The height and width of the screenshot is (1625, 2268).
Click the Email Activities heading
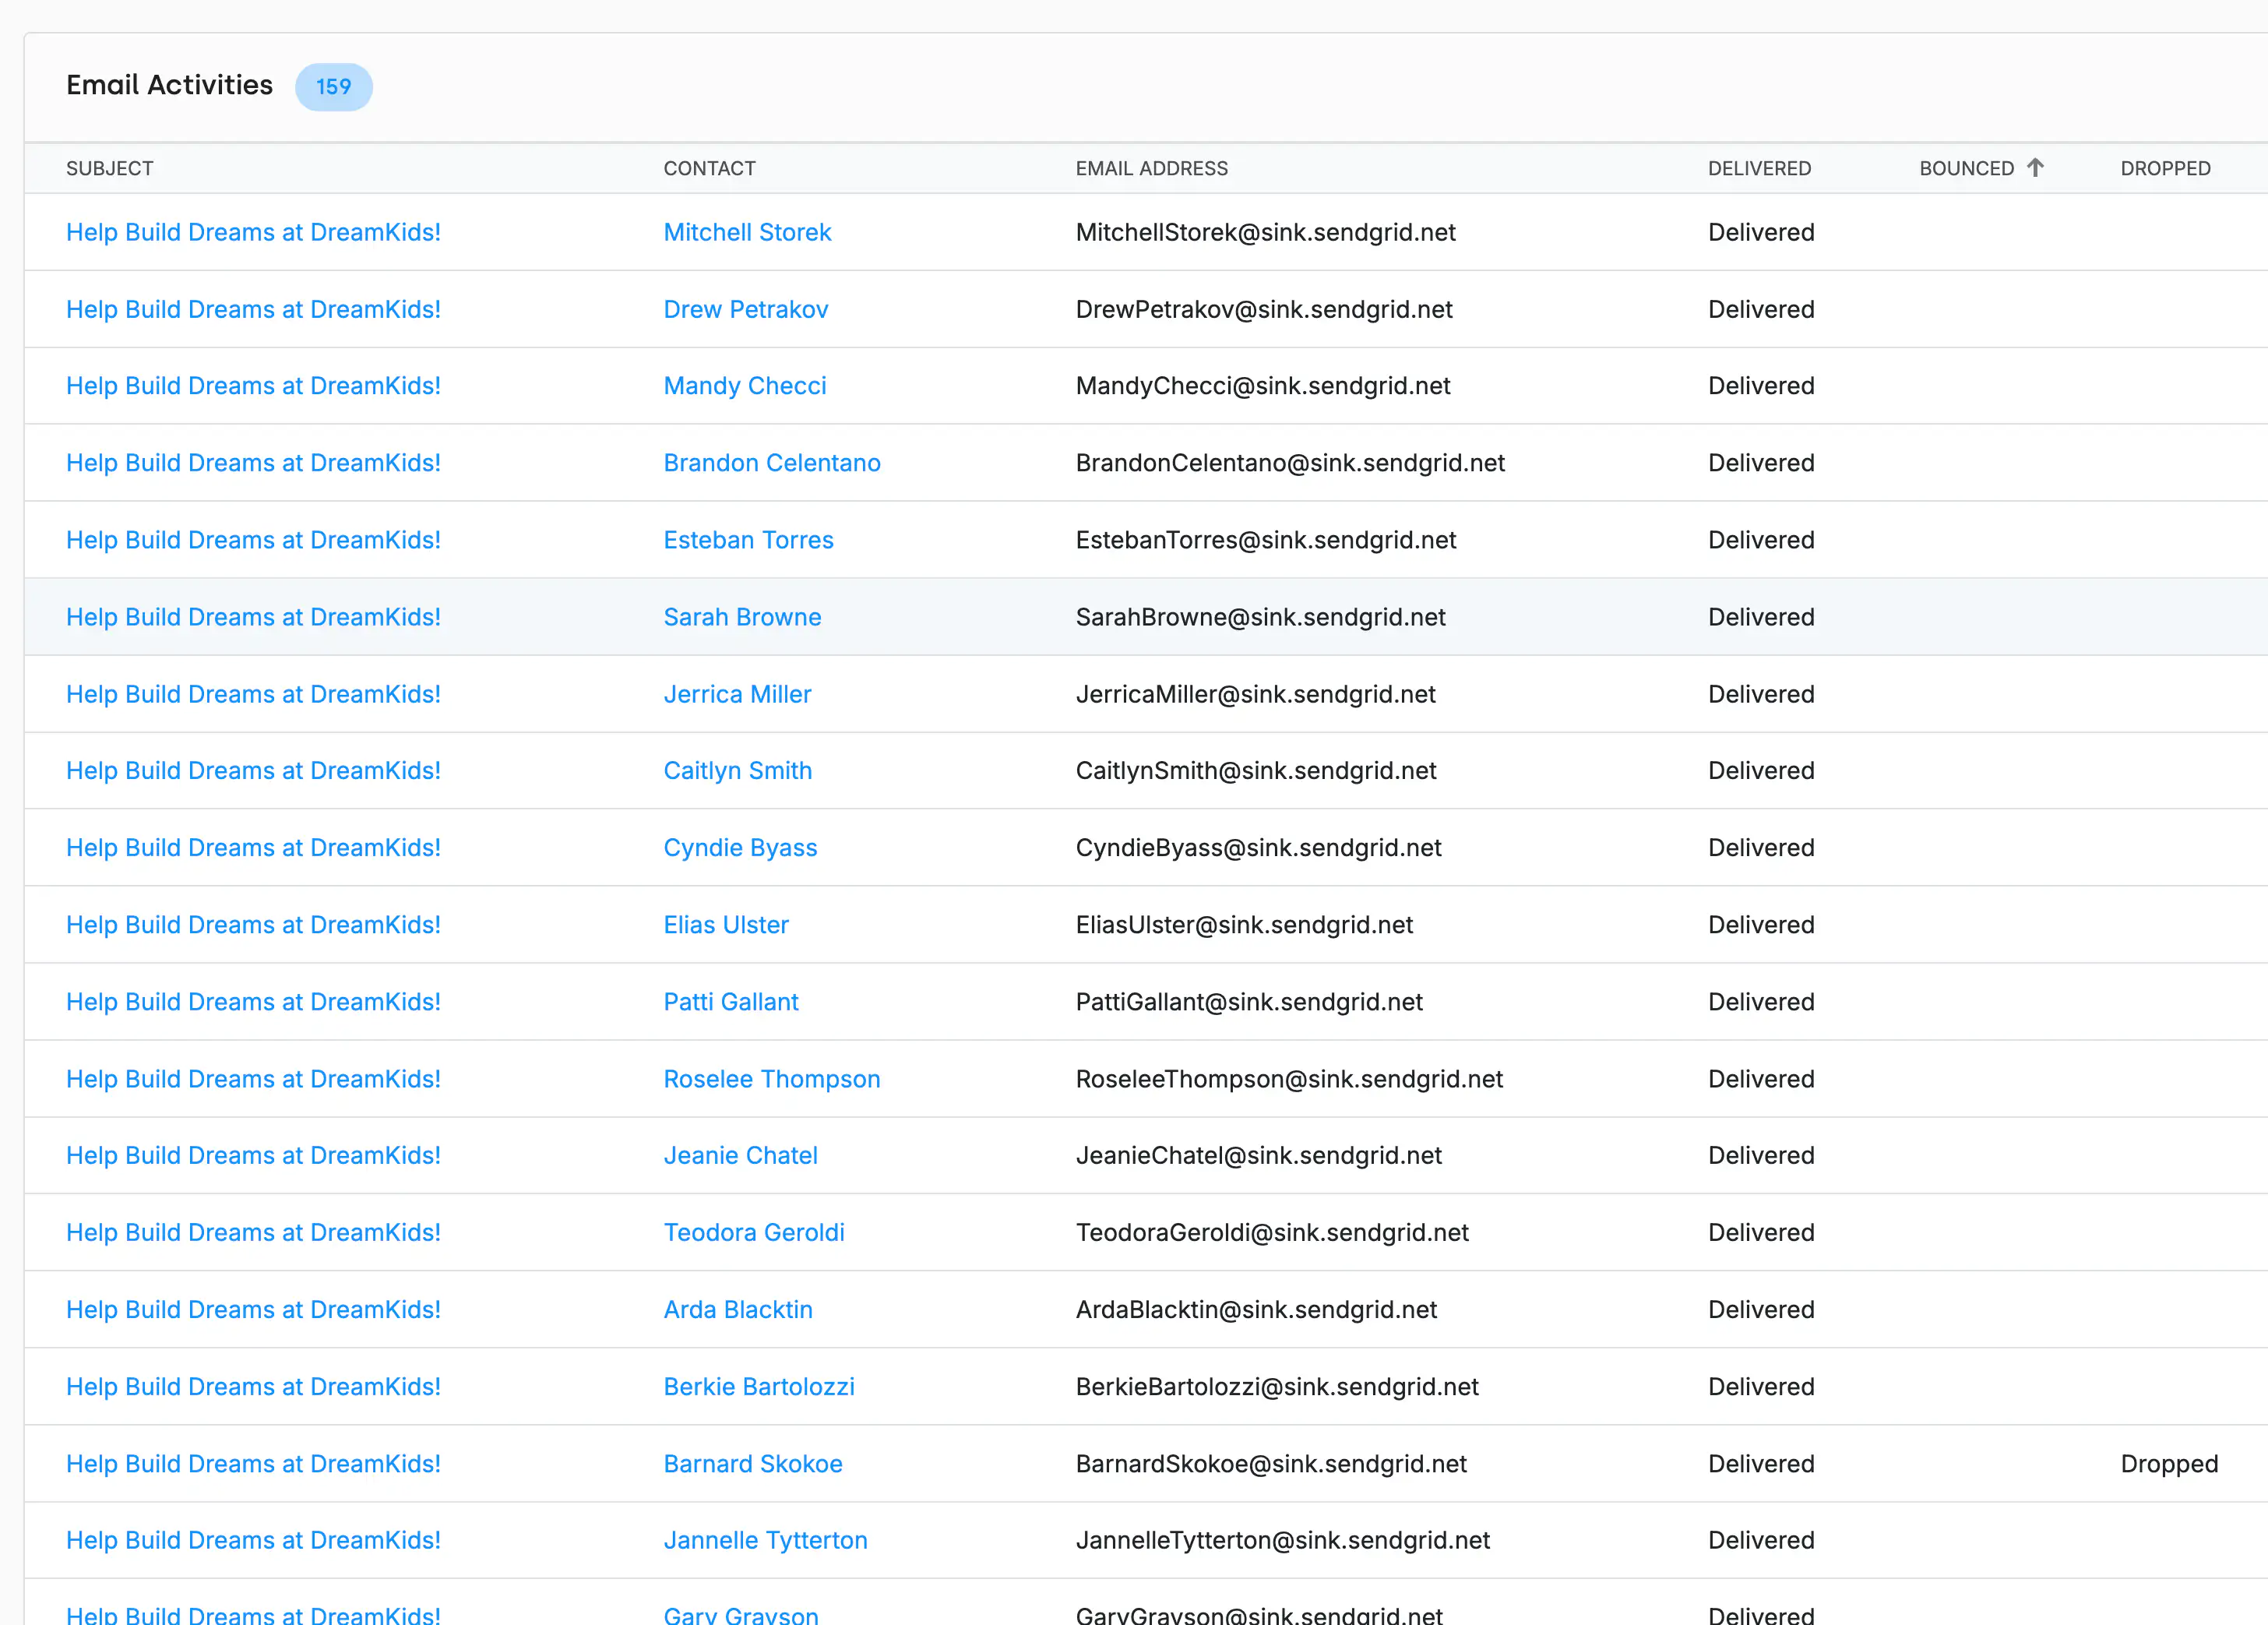pyautogui.click(x=169, y=85)
